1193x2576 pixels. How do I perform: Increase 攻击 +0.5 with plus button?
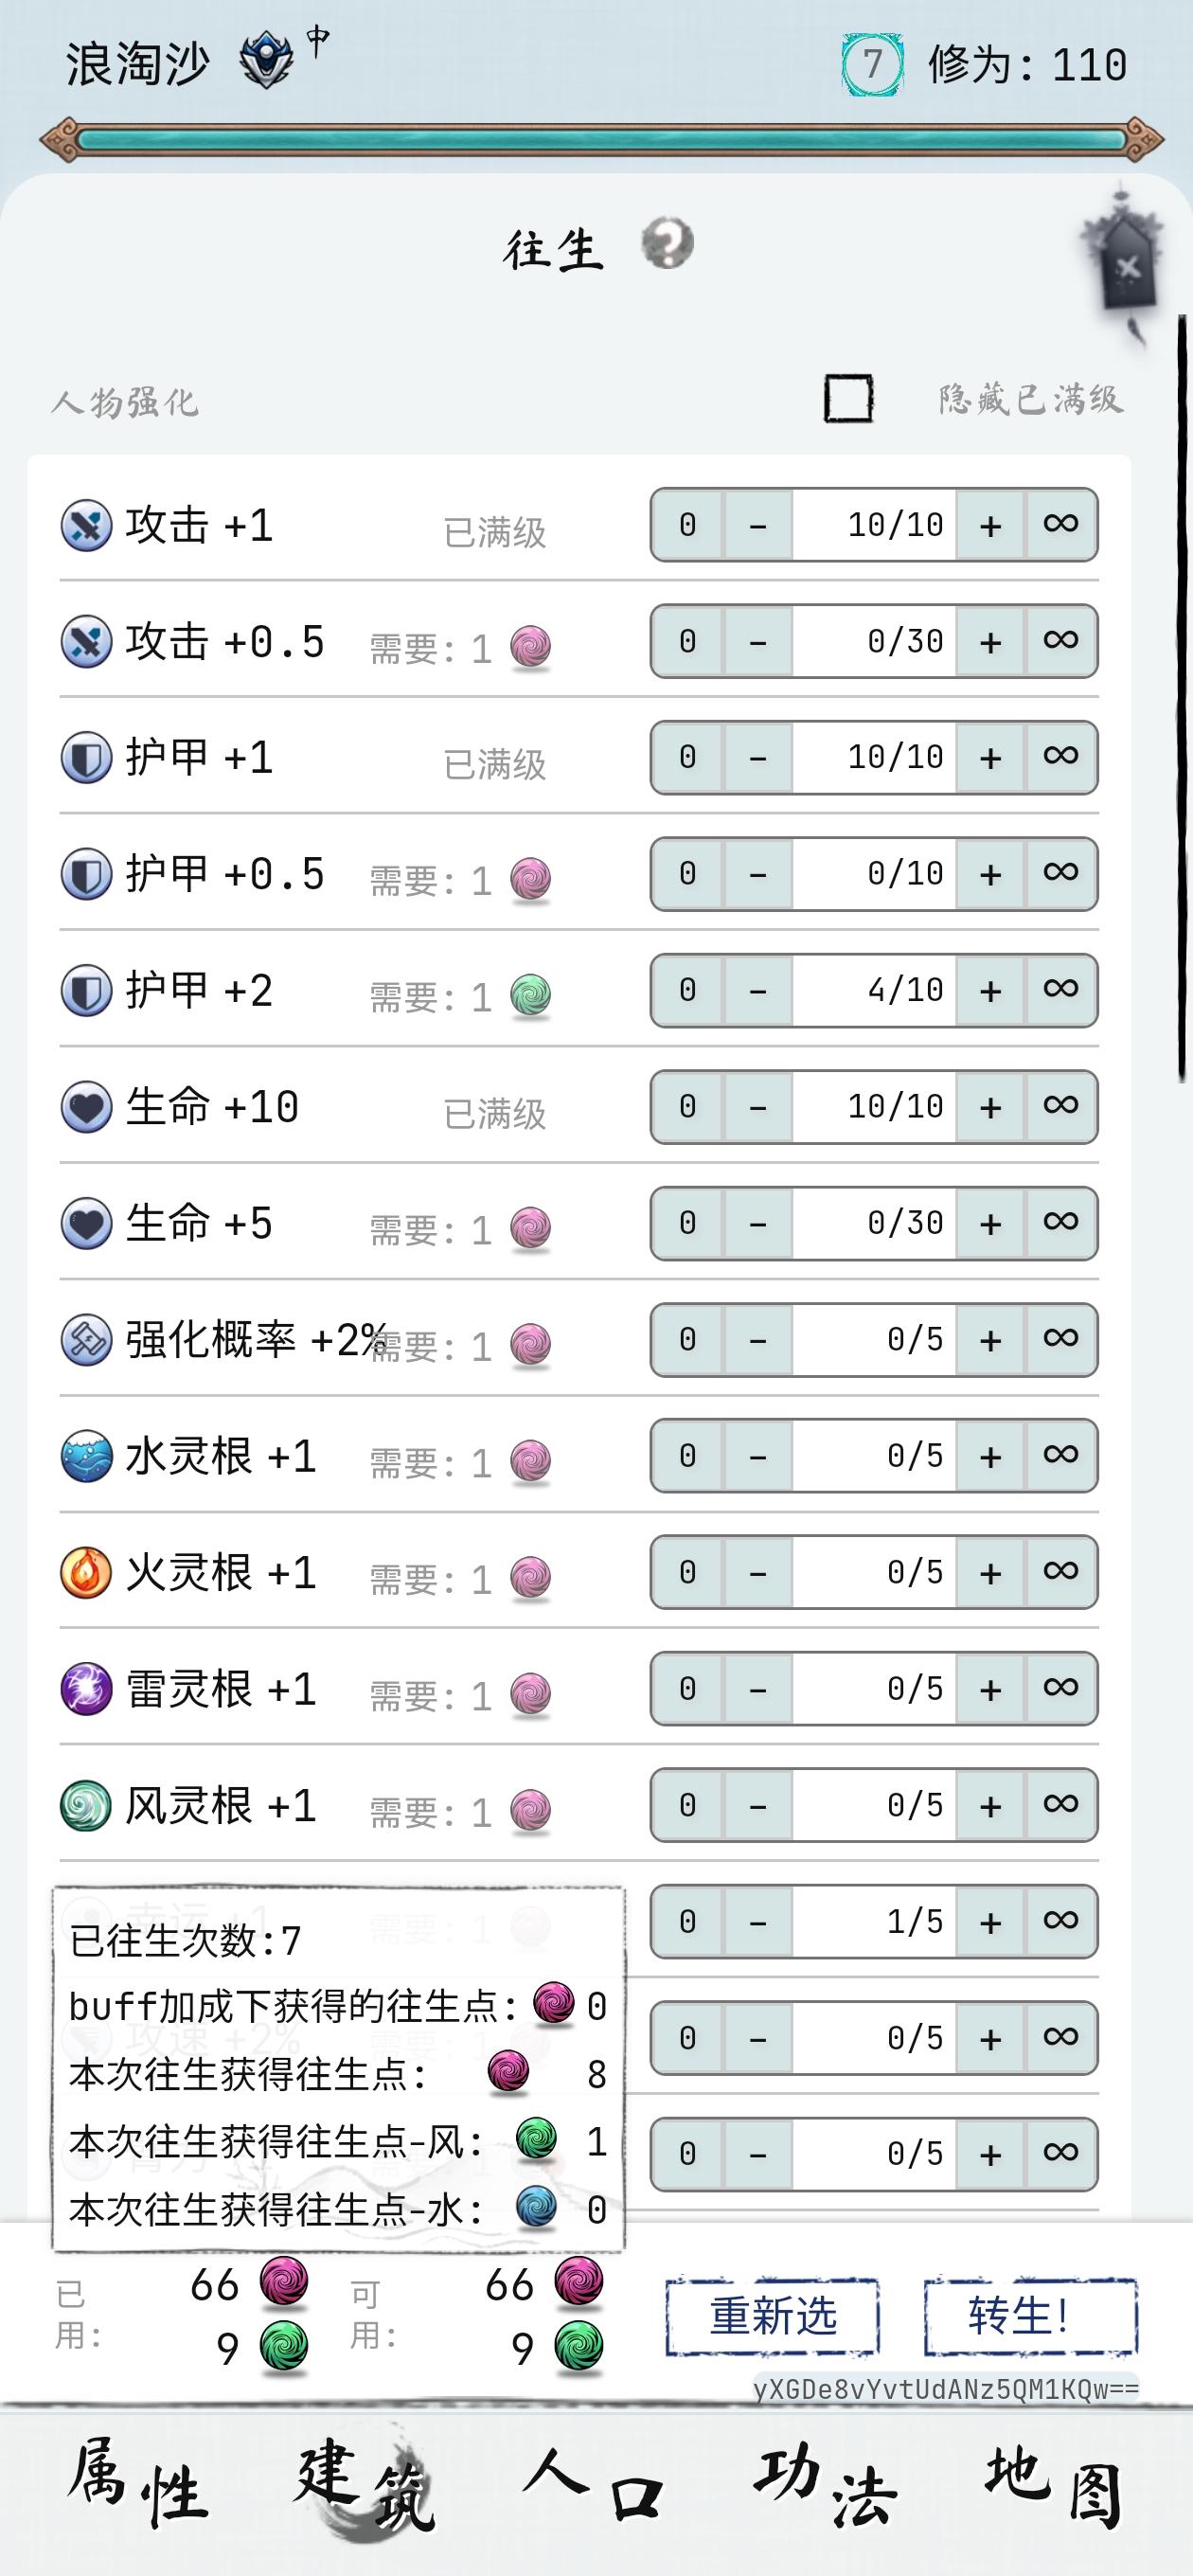[990, 641]
